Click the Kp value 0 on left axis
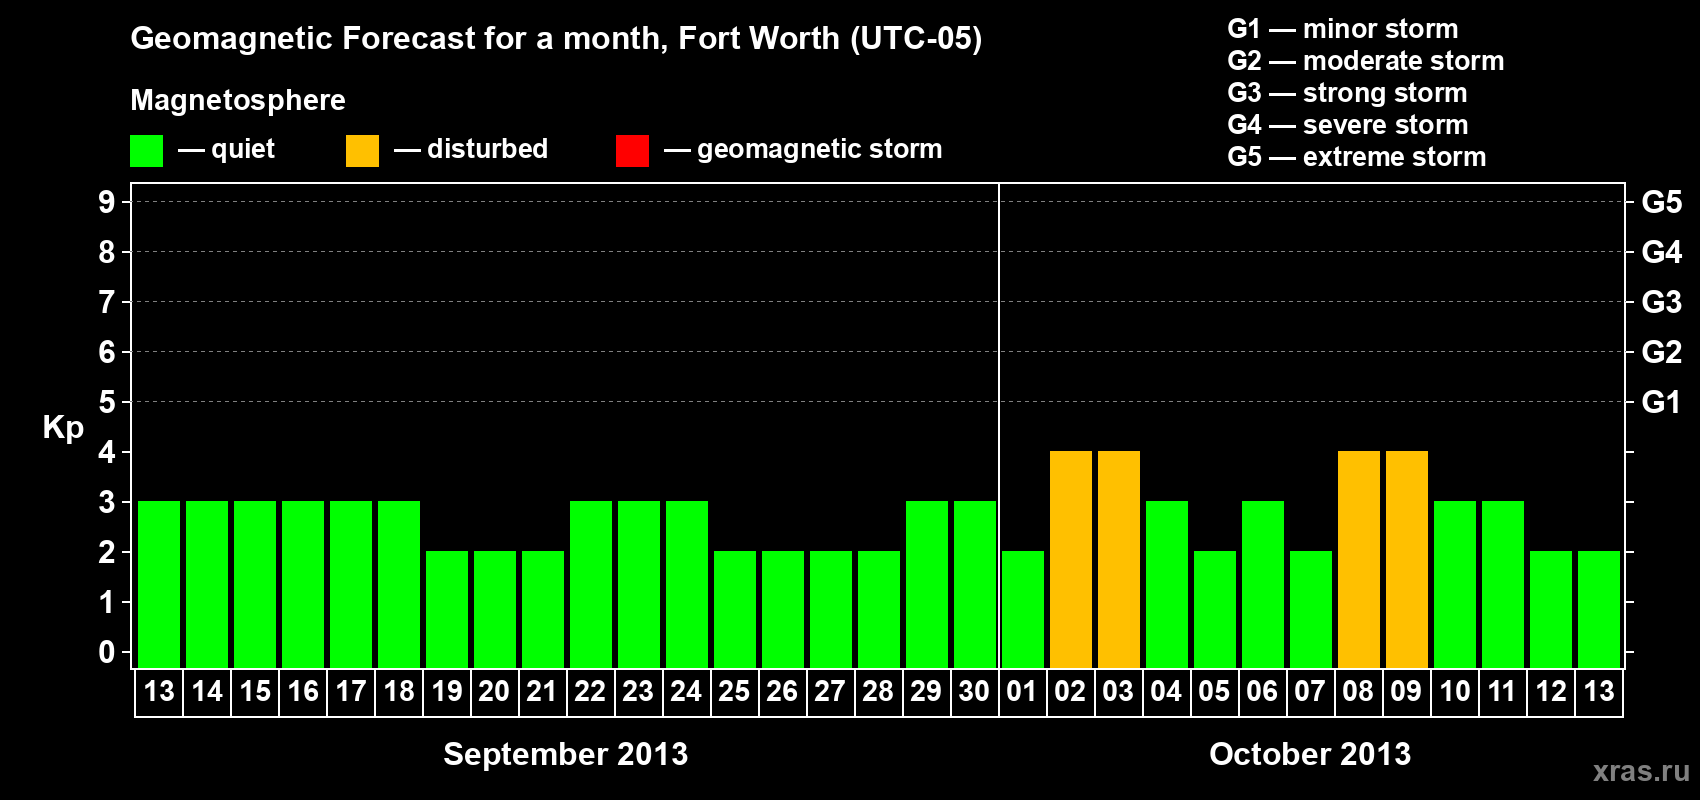The image size is (1700, 800). click(107, 652)
